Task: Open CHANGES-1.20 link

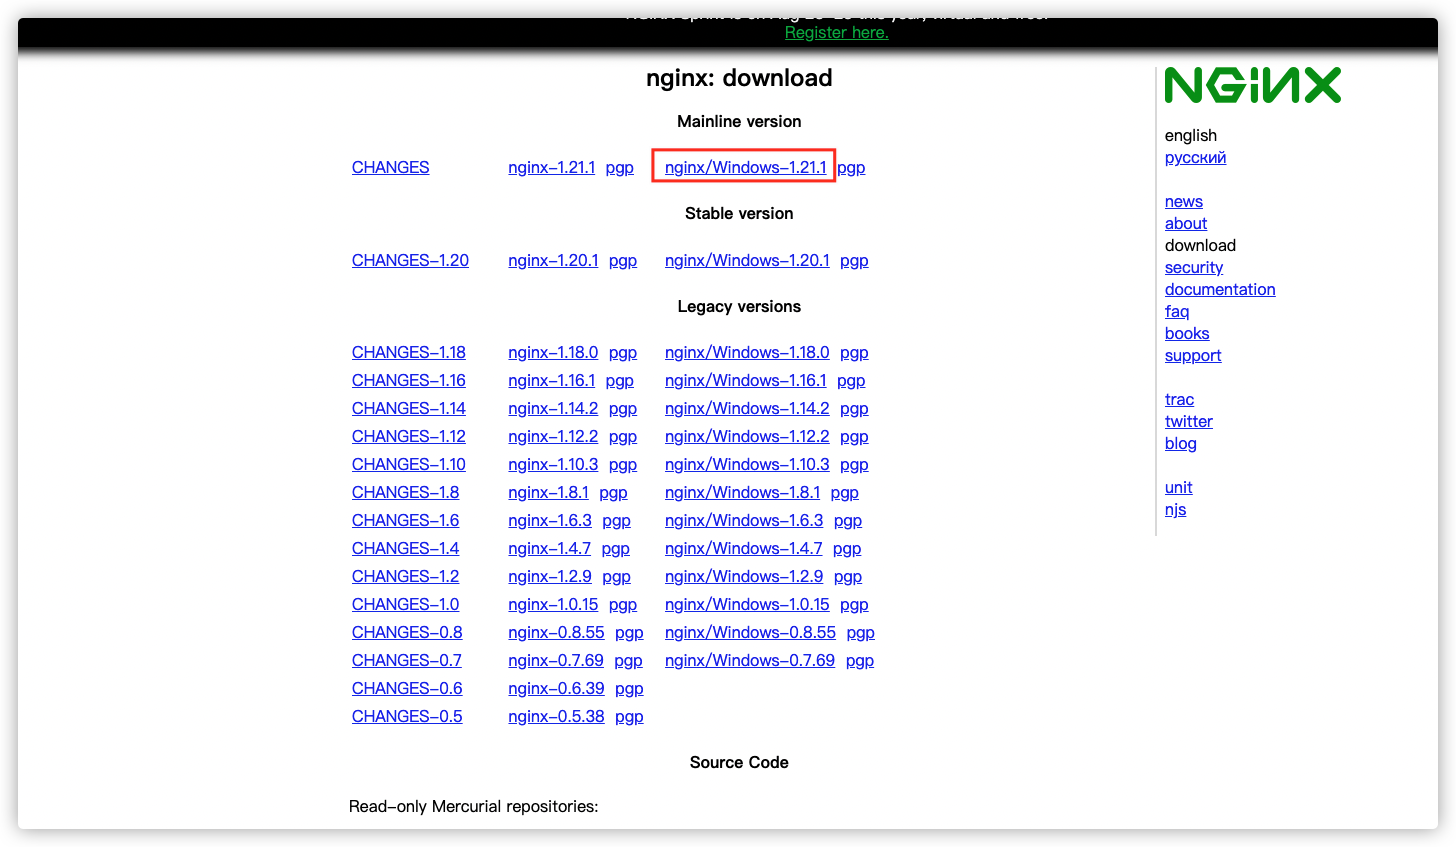Action: coord(410,261)
